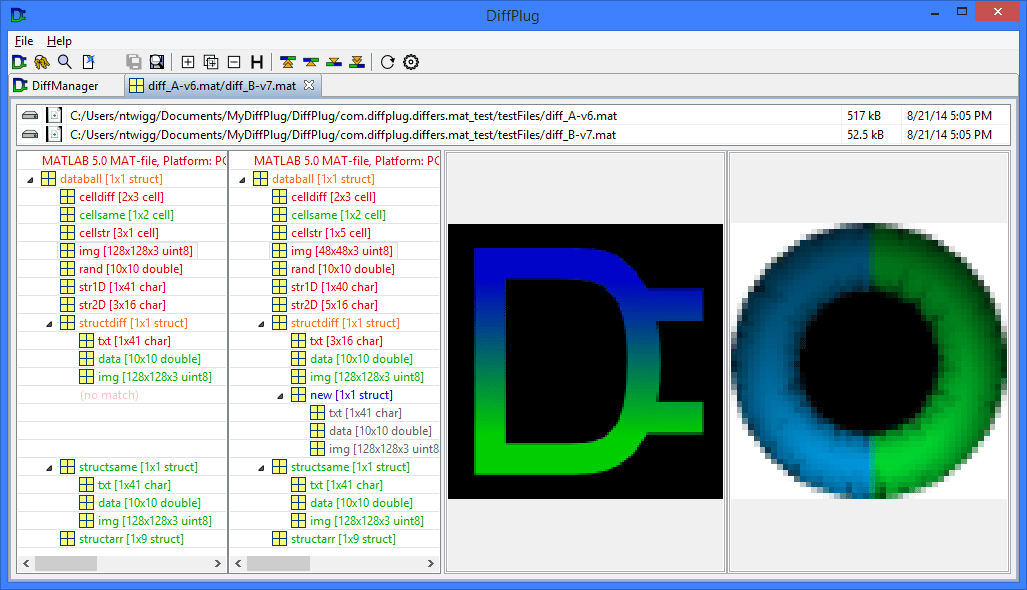The height and width of the screenshot is (590, 1027).
Task: Collapse nodes using the minus toolbar icon
Action: (x=232, y=62)
